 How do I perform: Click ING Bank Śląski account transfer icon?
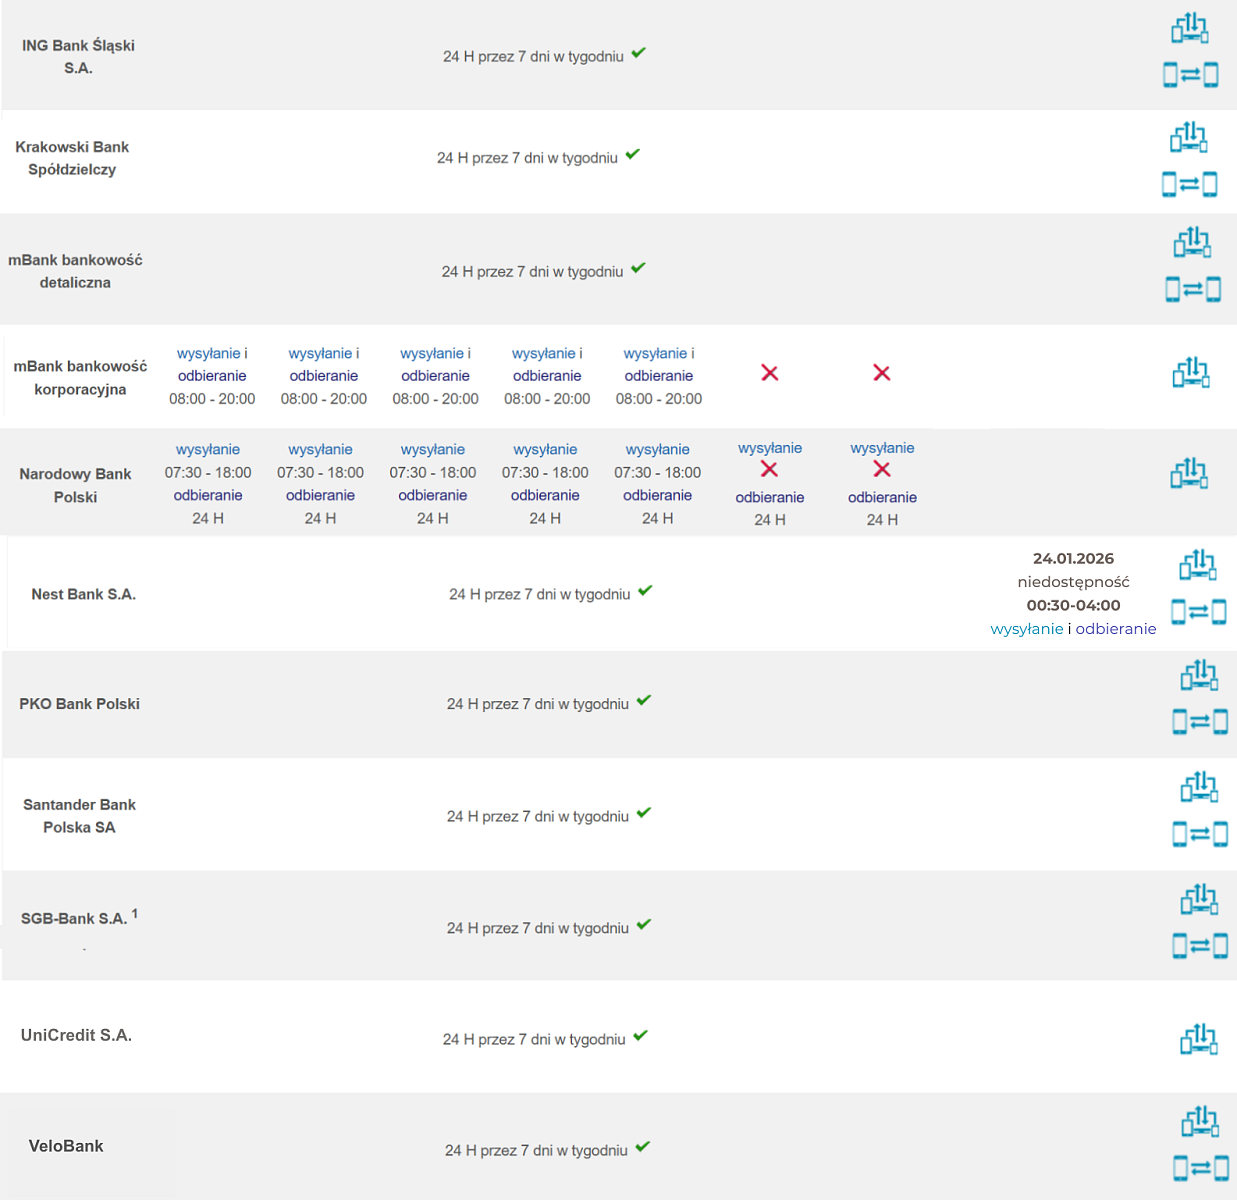(x=1190, y=28)
